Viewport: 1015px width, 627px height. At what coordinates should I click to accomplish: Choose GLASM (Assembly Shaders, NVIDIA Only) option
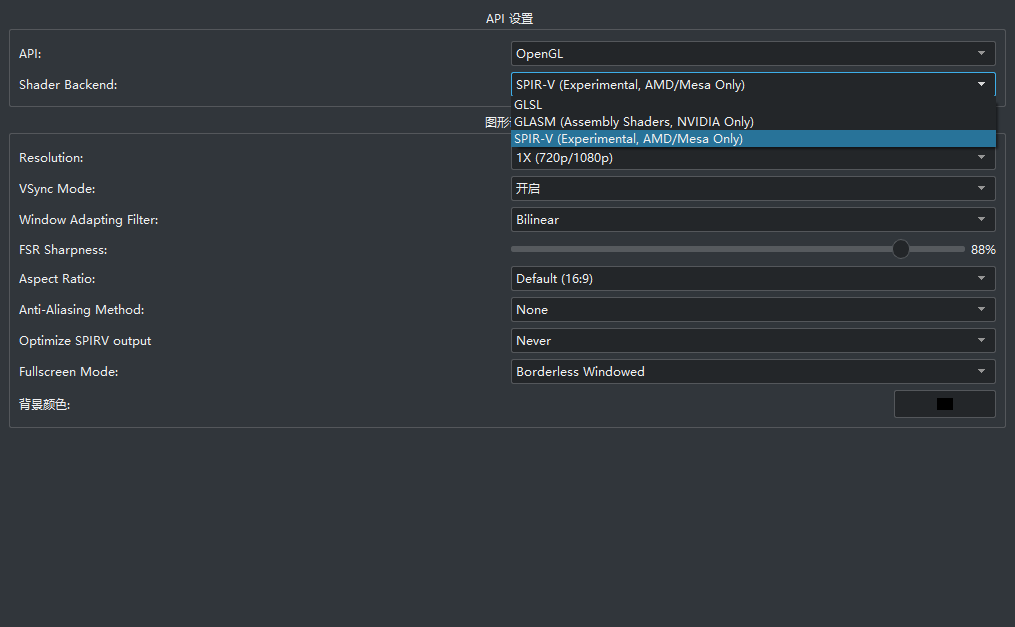coord(633,121)
